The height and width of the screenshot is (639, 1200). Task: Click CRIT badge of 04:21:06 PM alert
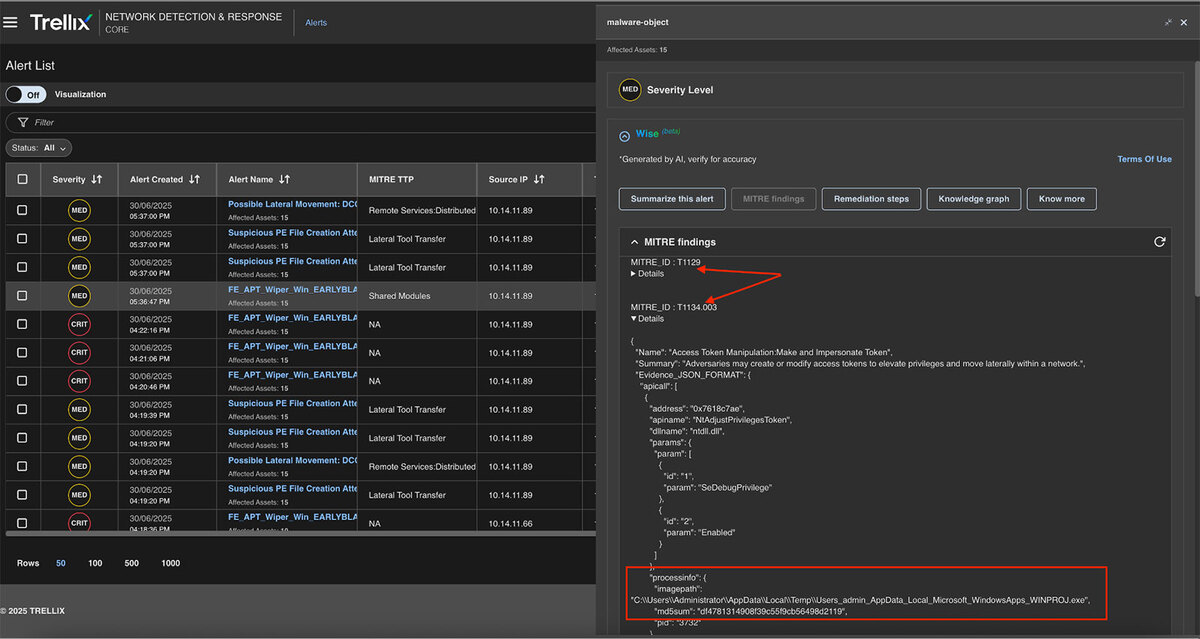click(80, 353)
